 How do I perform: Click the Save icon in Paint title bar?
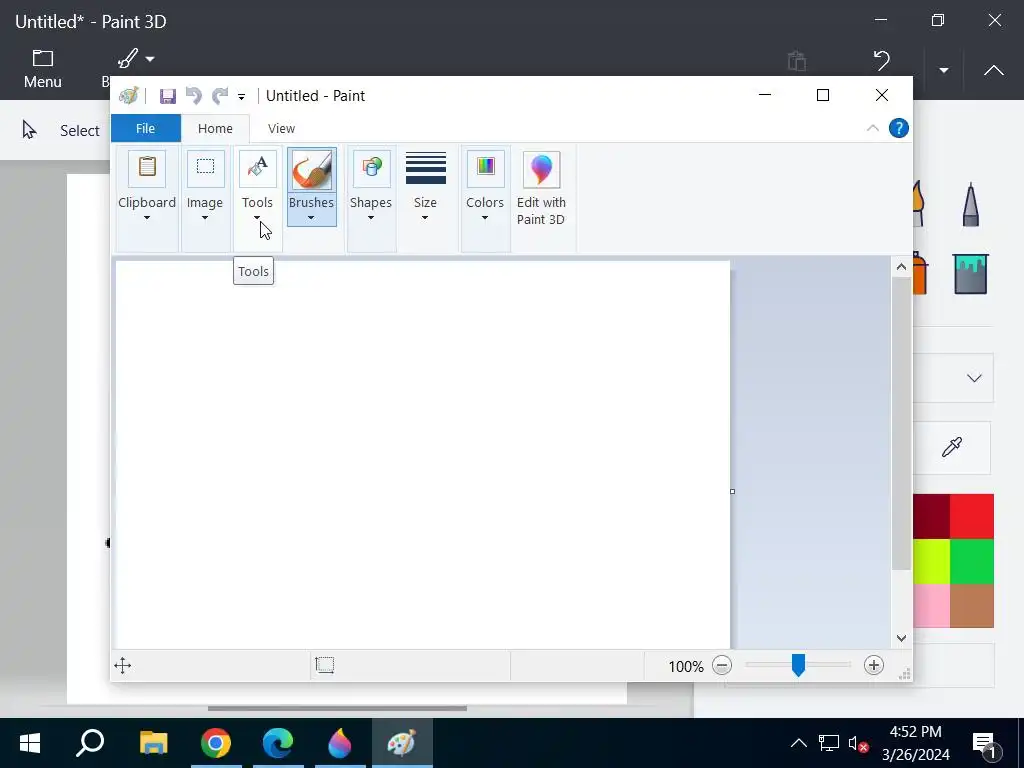[168, 97]
